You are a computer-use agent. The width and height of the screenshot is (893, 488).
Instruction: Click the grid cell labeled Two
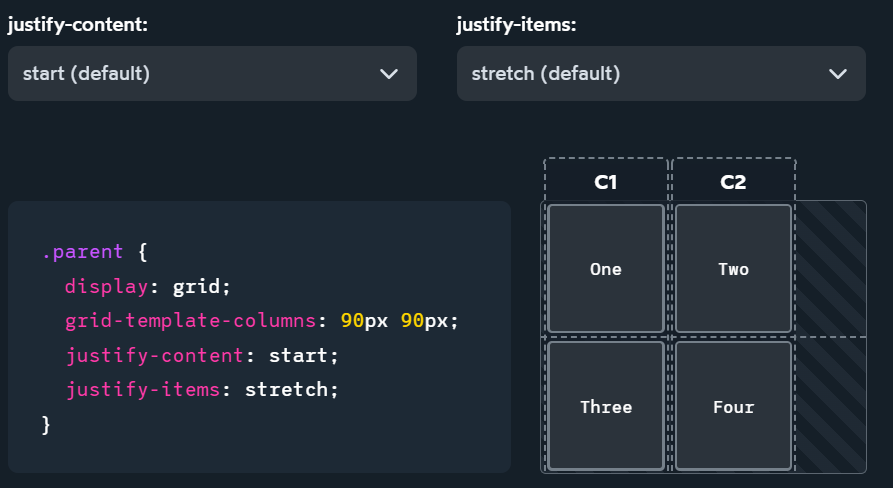733,269
